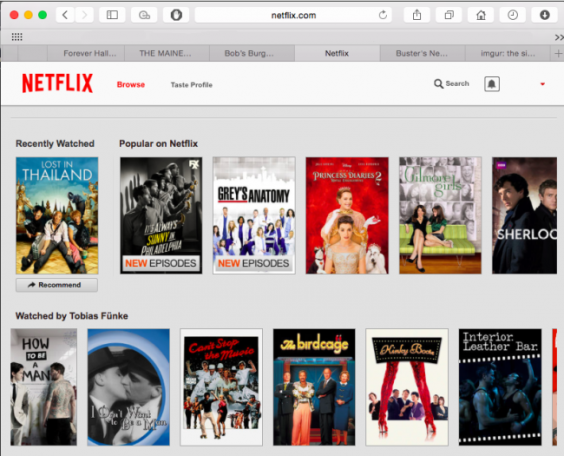Click the Search label
This screenshot has width=564, height=456.
coord(457,84)
